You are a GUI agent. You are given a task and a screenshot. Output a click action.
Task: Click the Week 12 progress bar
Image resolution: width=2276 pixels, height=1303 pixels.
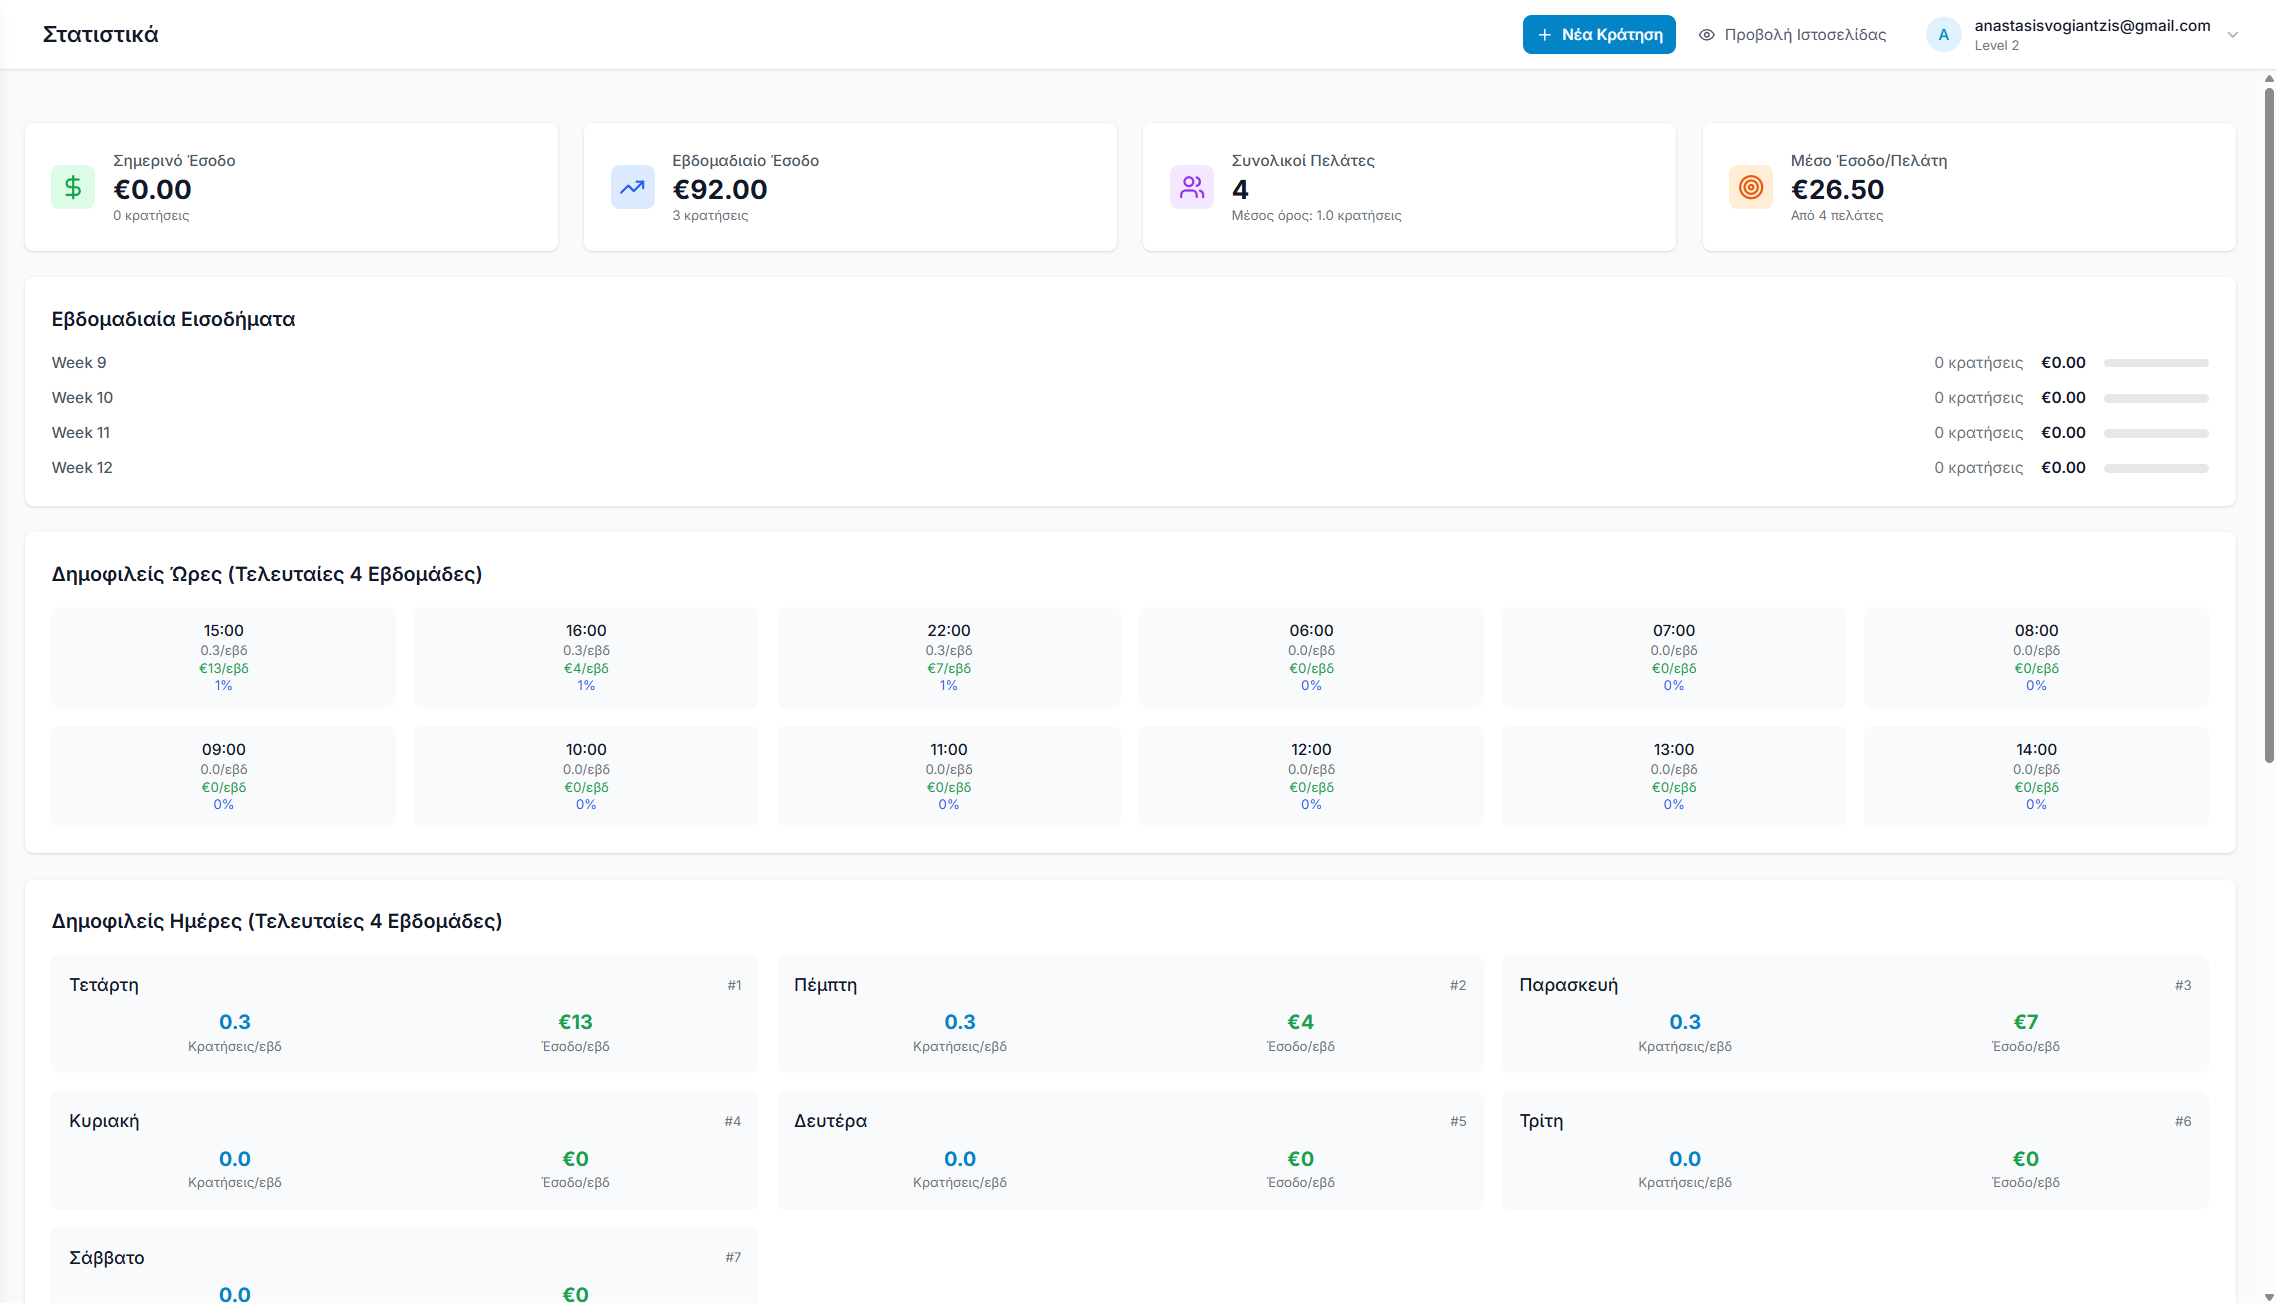(2155, 468)
